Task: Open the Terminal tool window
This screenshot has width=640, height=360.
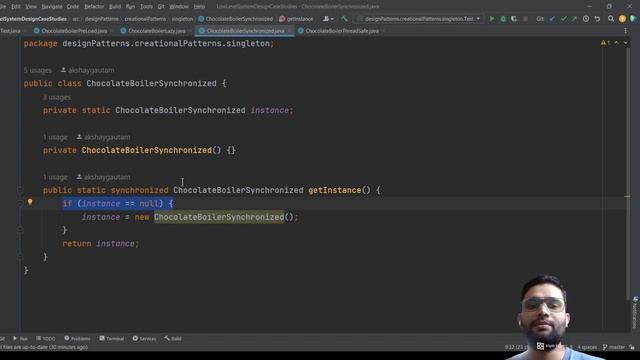Action: click(111, 339)
